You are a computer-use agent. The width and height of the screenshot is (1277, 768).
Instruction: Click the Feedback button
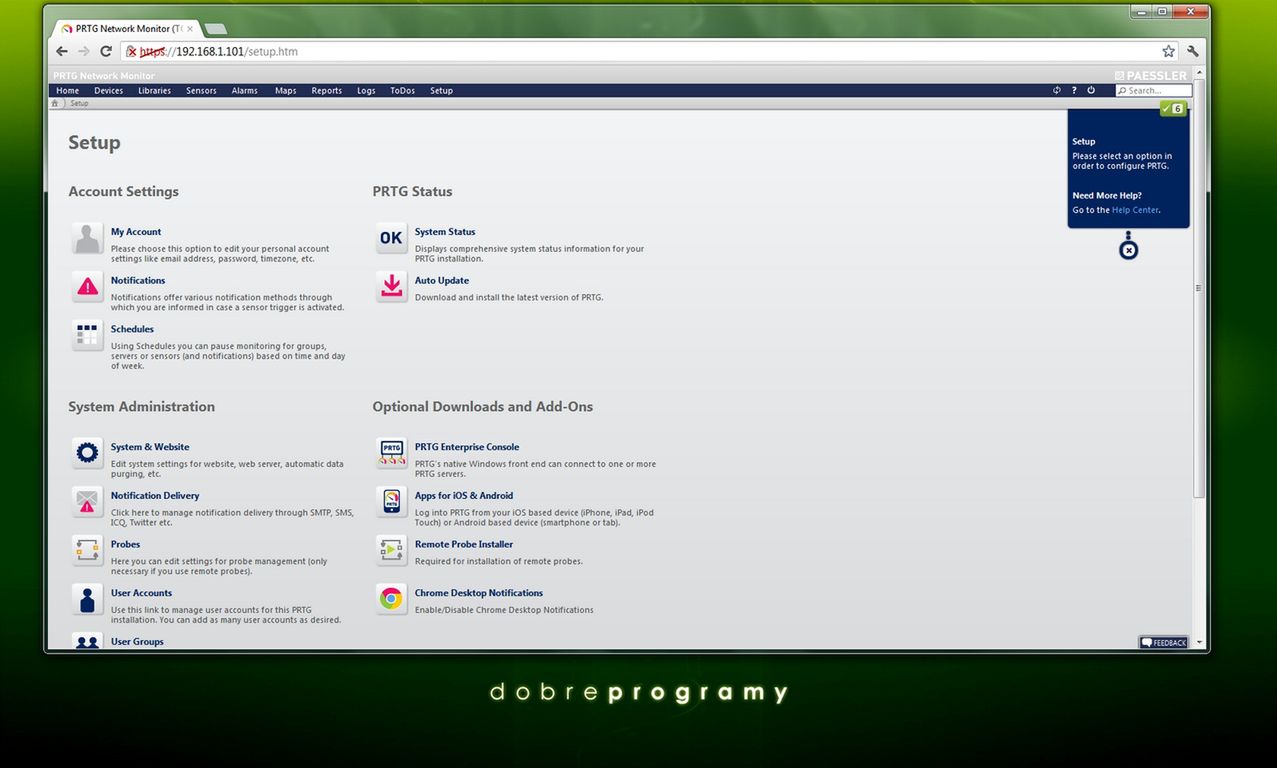coord(1163,642)
